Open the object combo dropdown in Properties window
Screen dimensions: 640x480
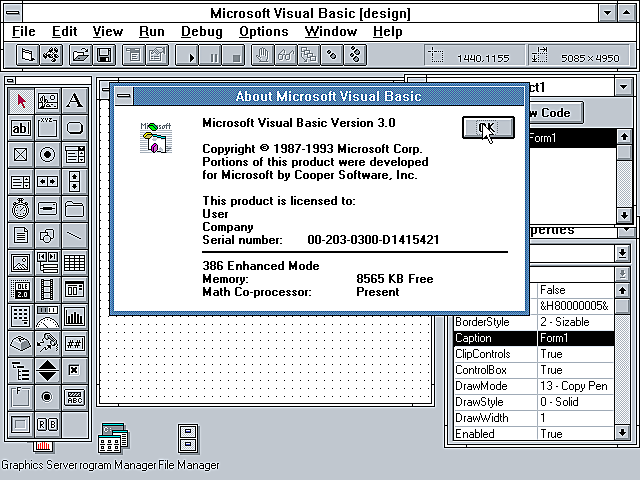[622, 253]
